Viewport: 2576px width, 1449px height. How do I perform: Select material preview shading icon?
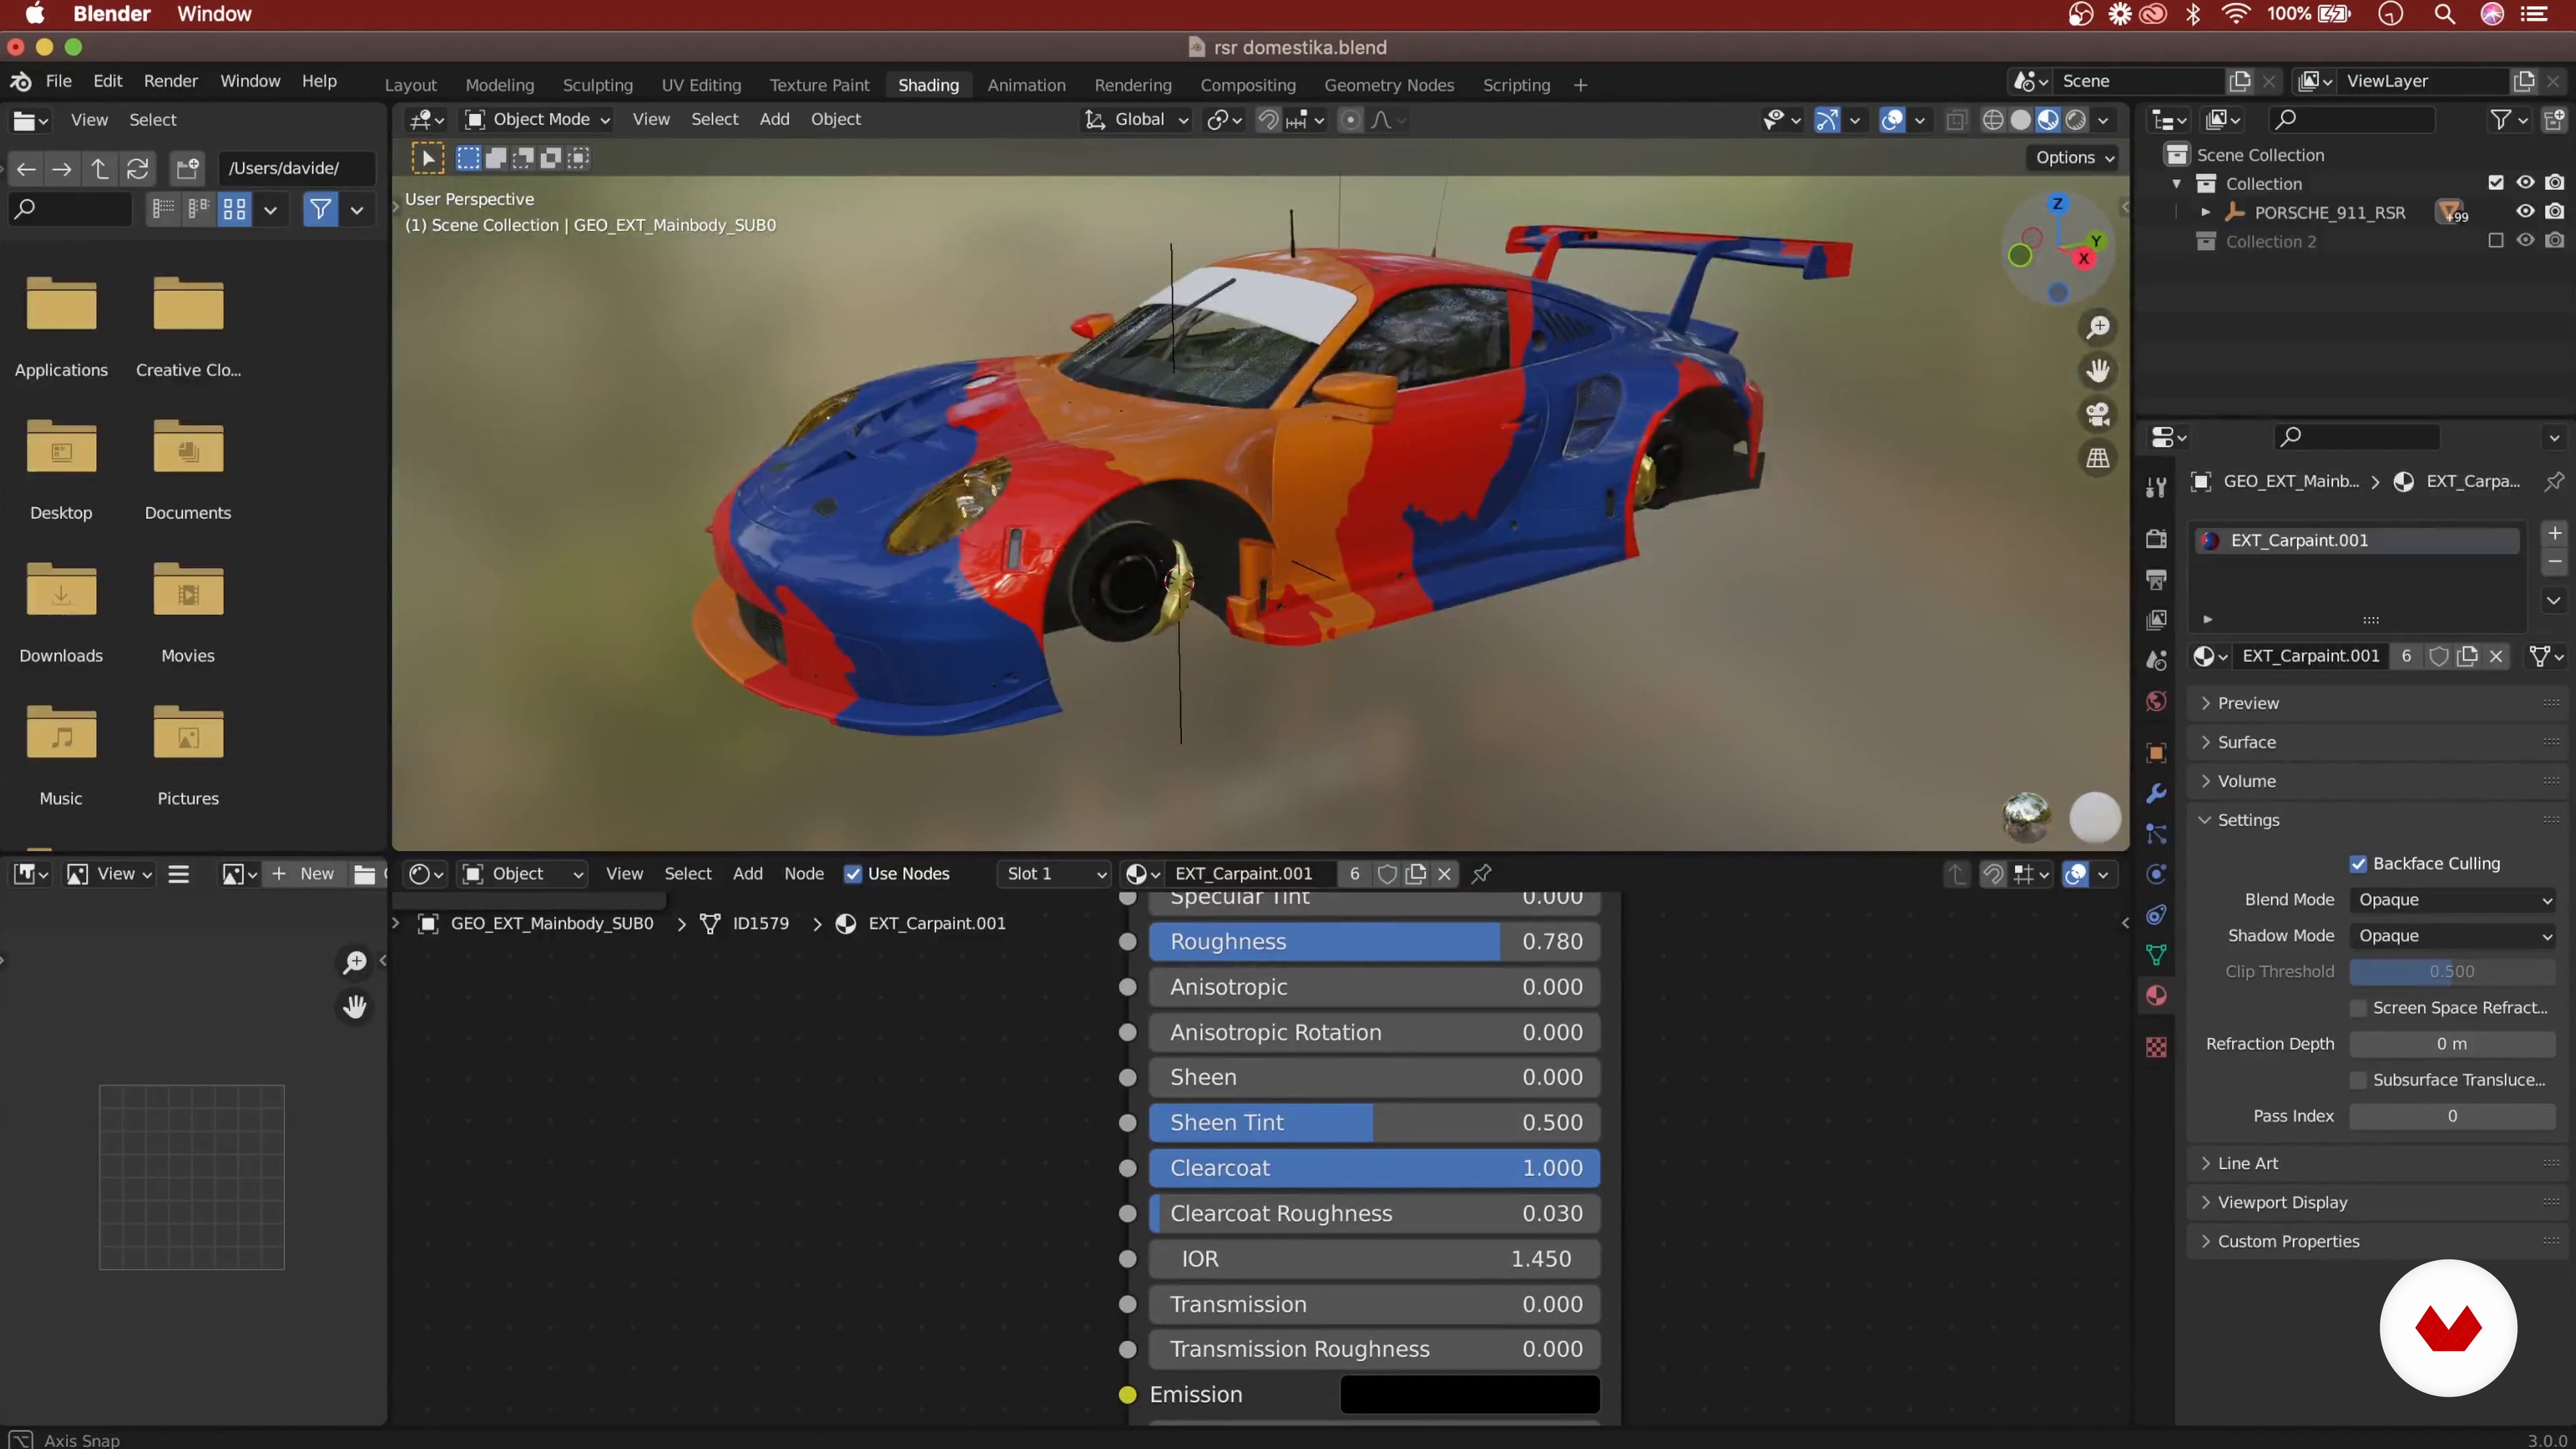coord(2048,120)
